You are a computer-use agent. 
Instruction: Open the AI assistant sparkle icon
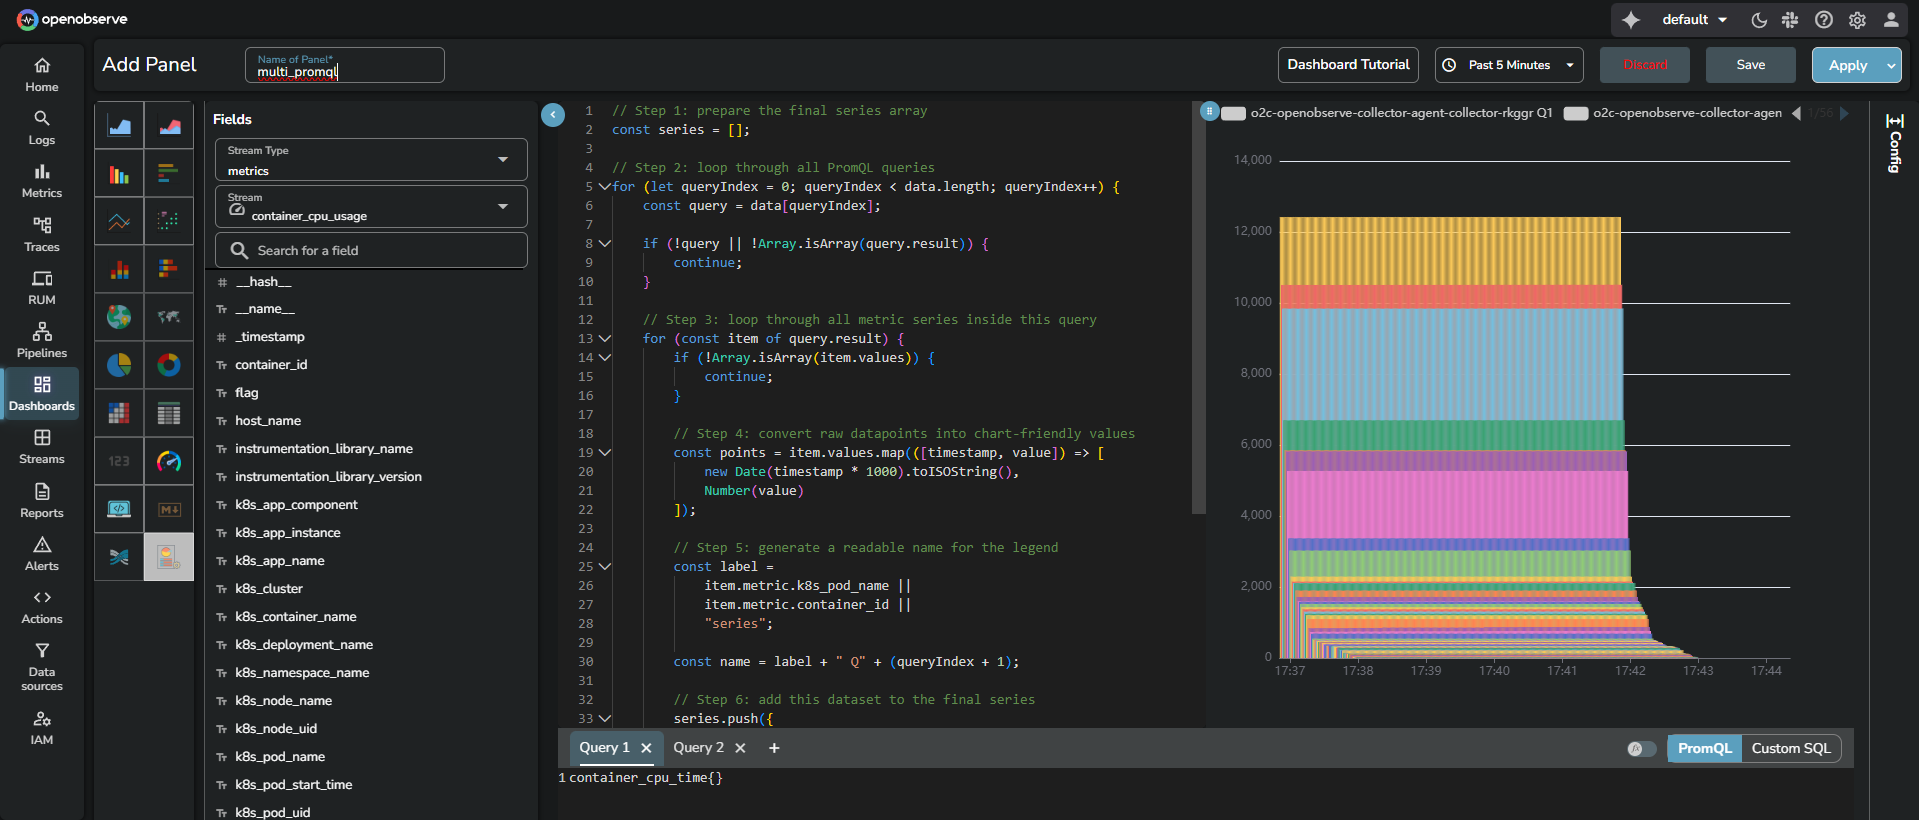1631,20
